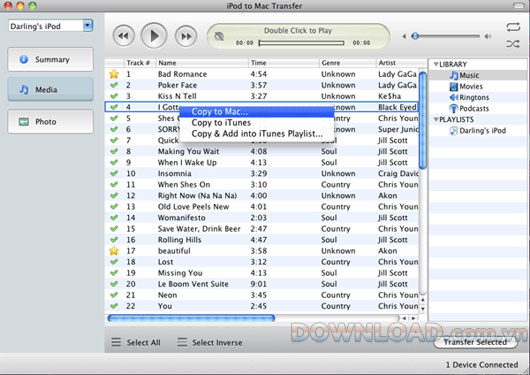The height and width of the screenshot is (375, 530).
Task: Switch to the Media section
Action: pyautogui.click(x=50, y=90)
